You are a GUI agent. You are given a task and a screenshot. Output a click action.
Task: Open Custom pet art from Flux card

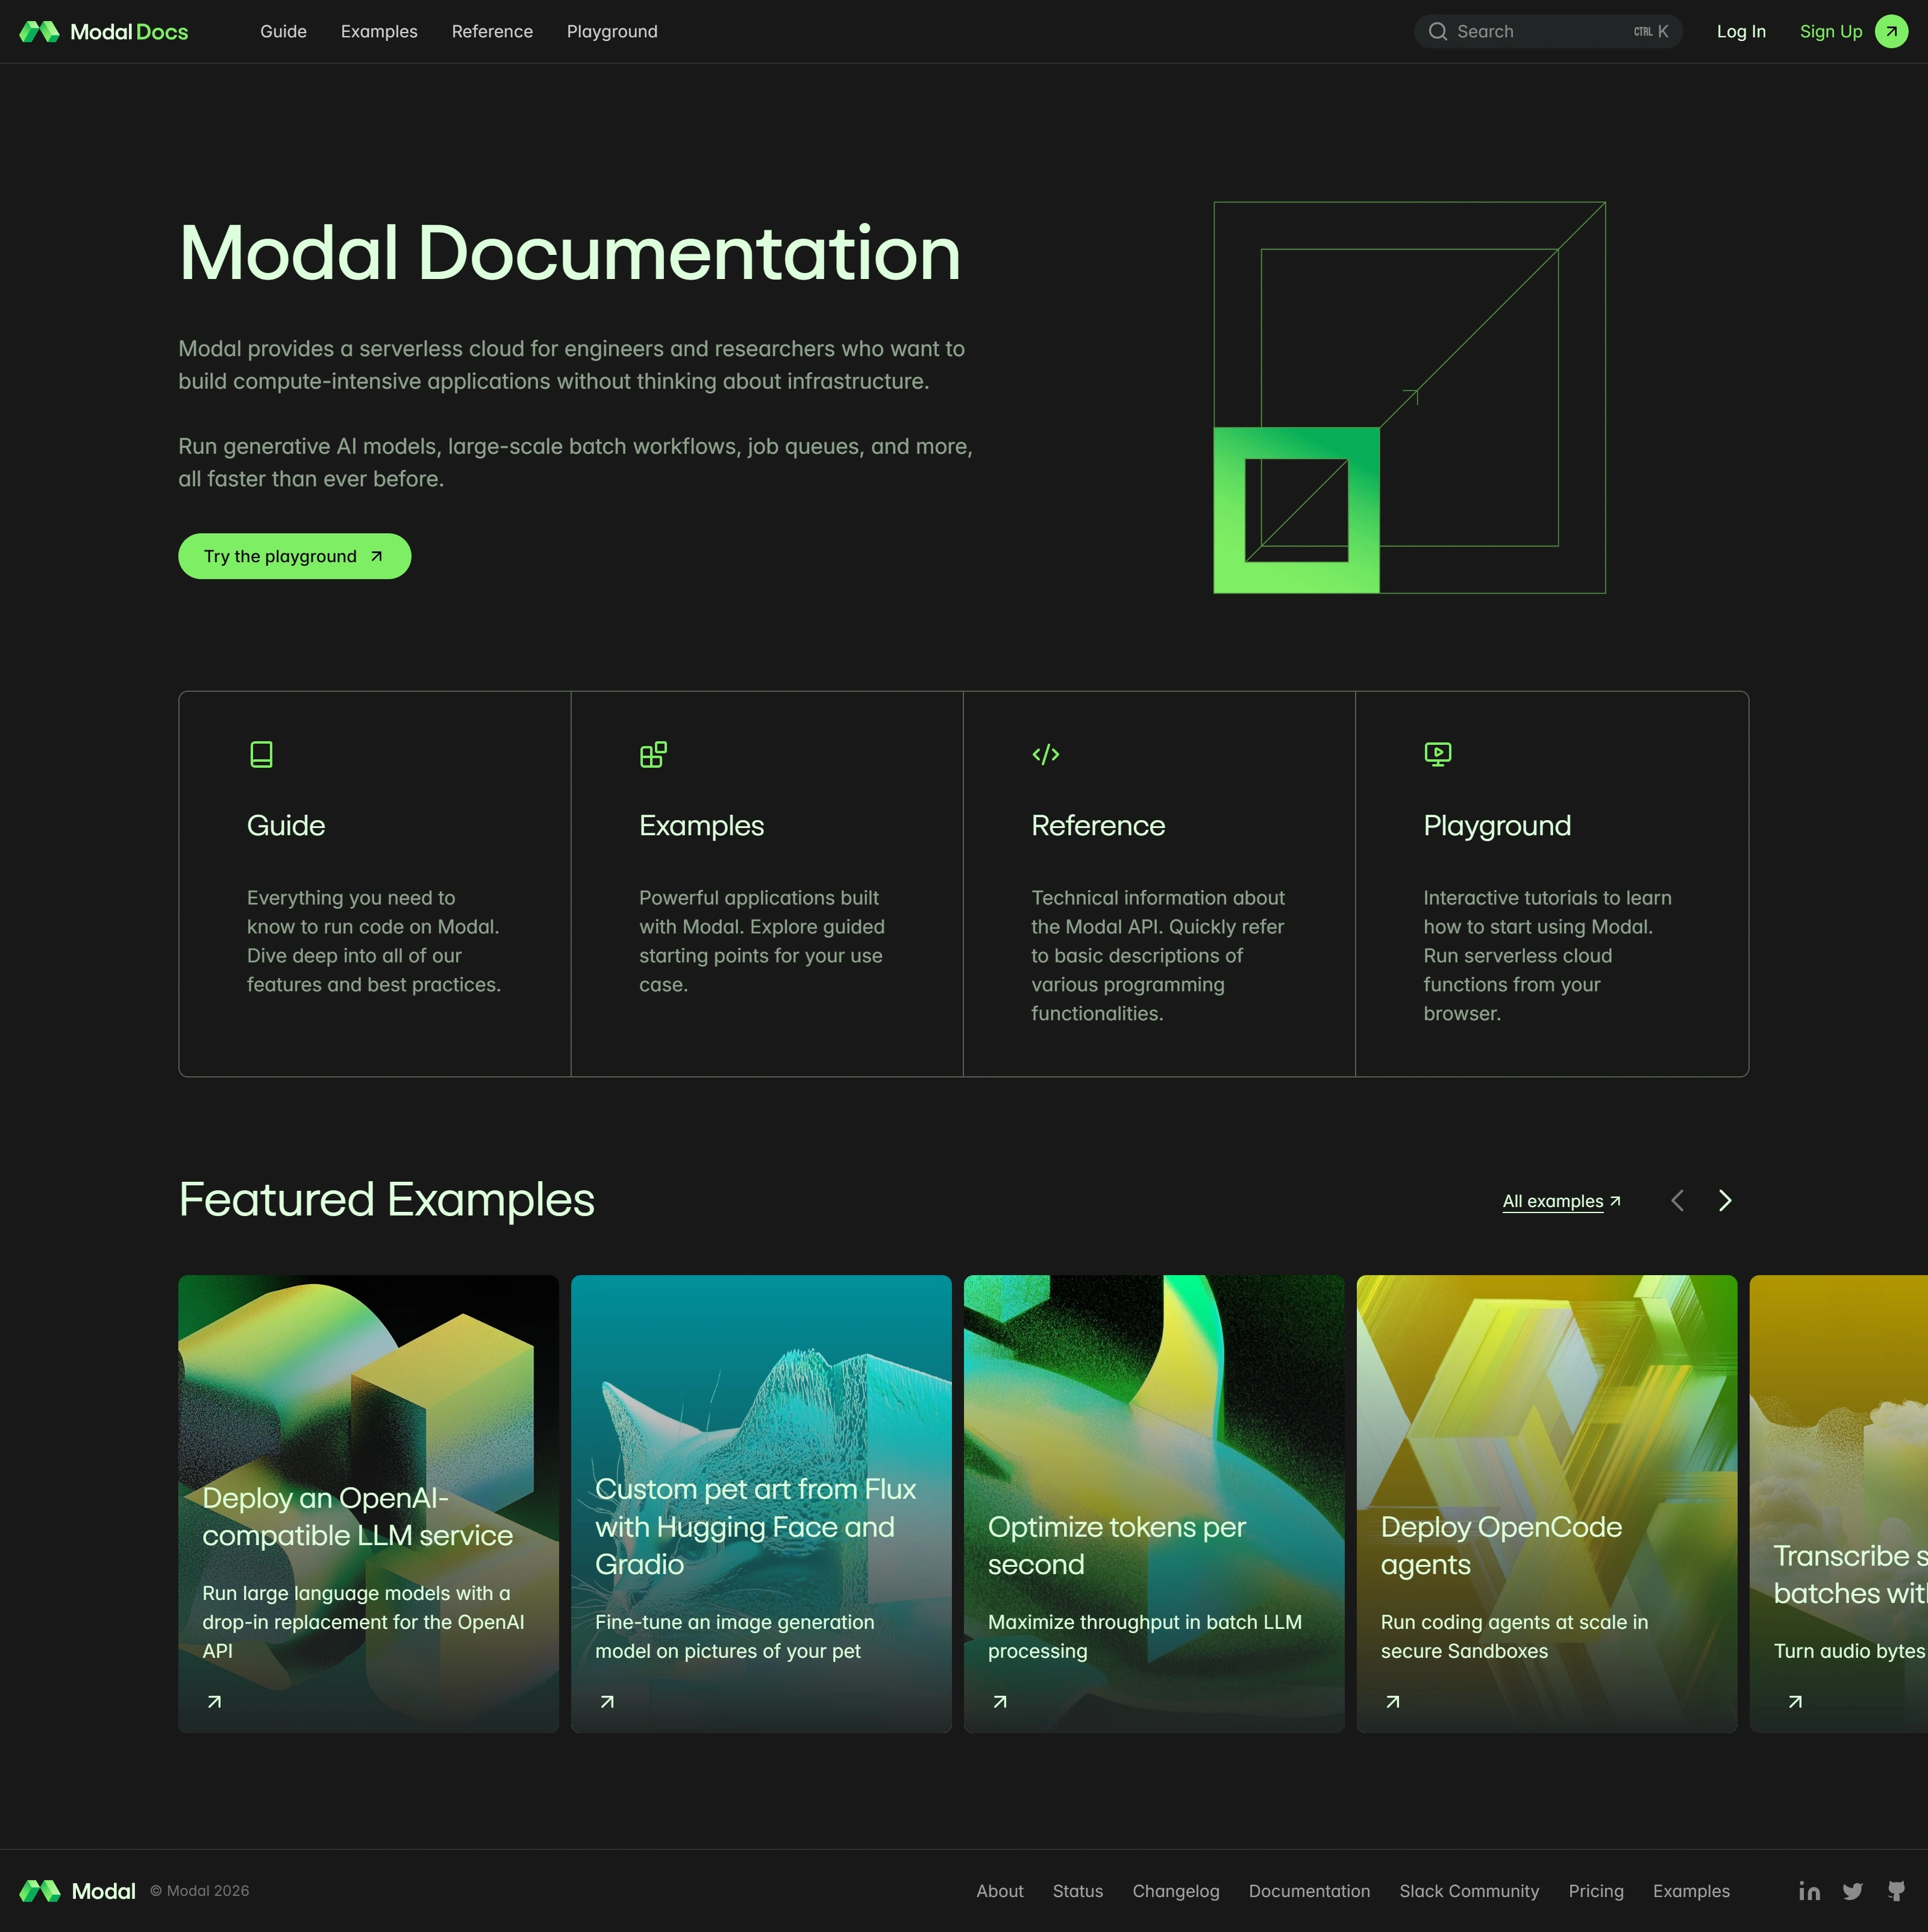click(x=761, y=1504)
